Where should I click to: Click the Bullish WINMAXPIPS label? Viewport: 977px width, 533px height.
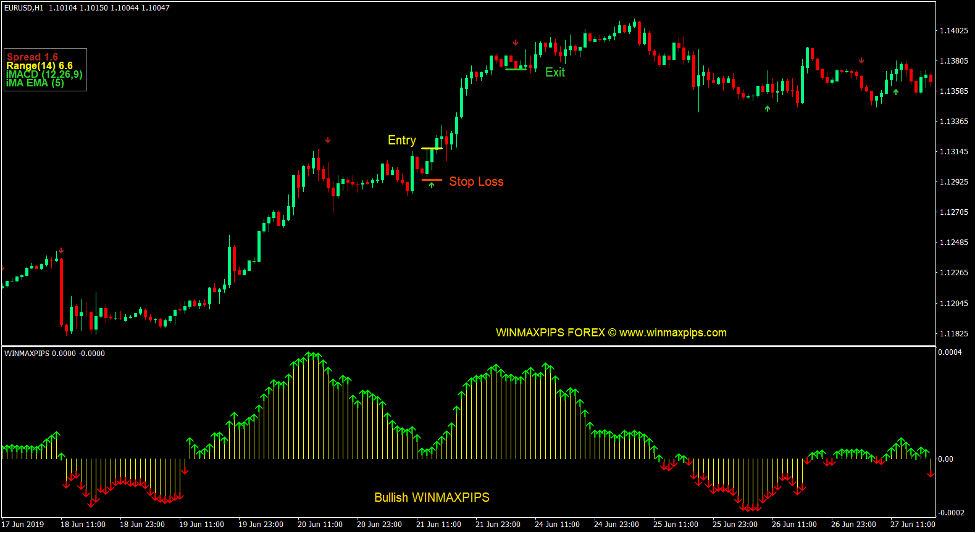click(432, 497)
